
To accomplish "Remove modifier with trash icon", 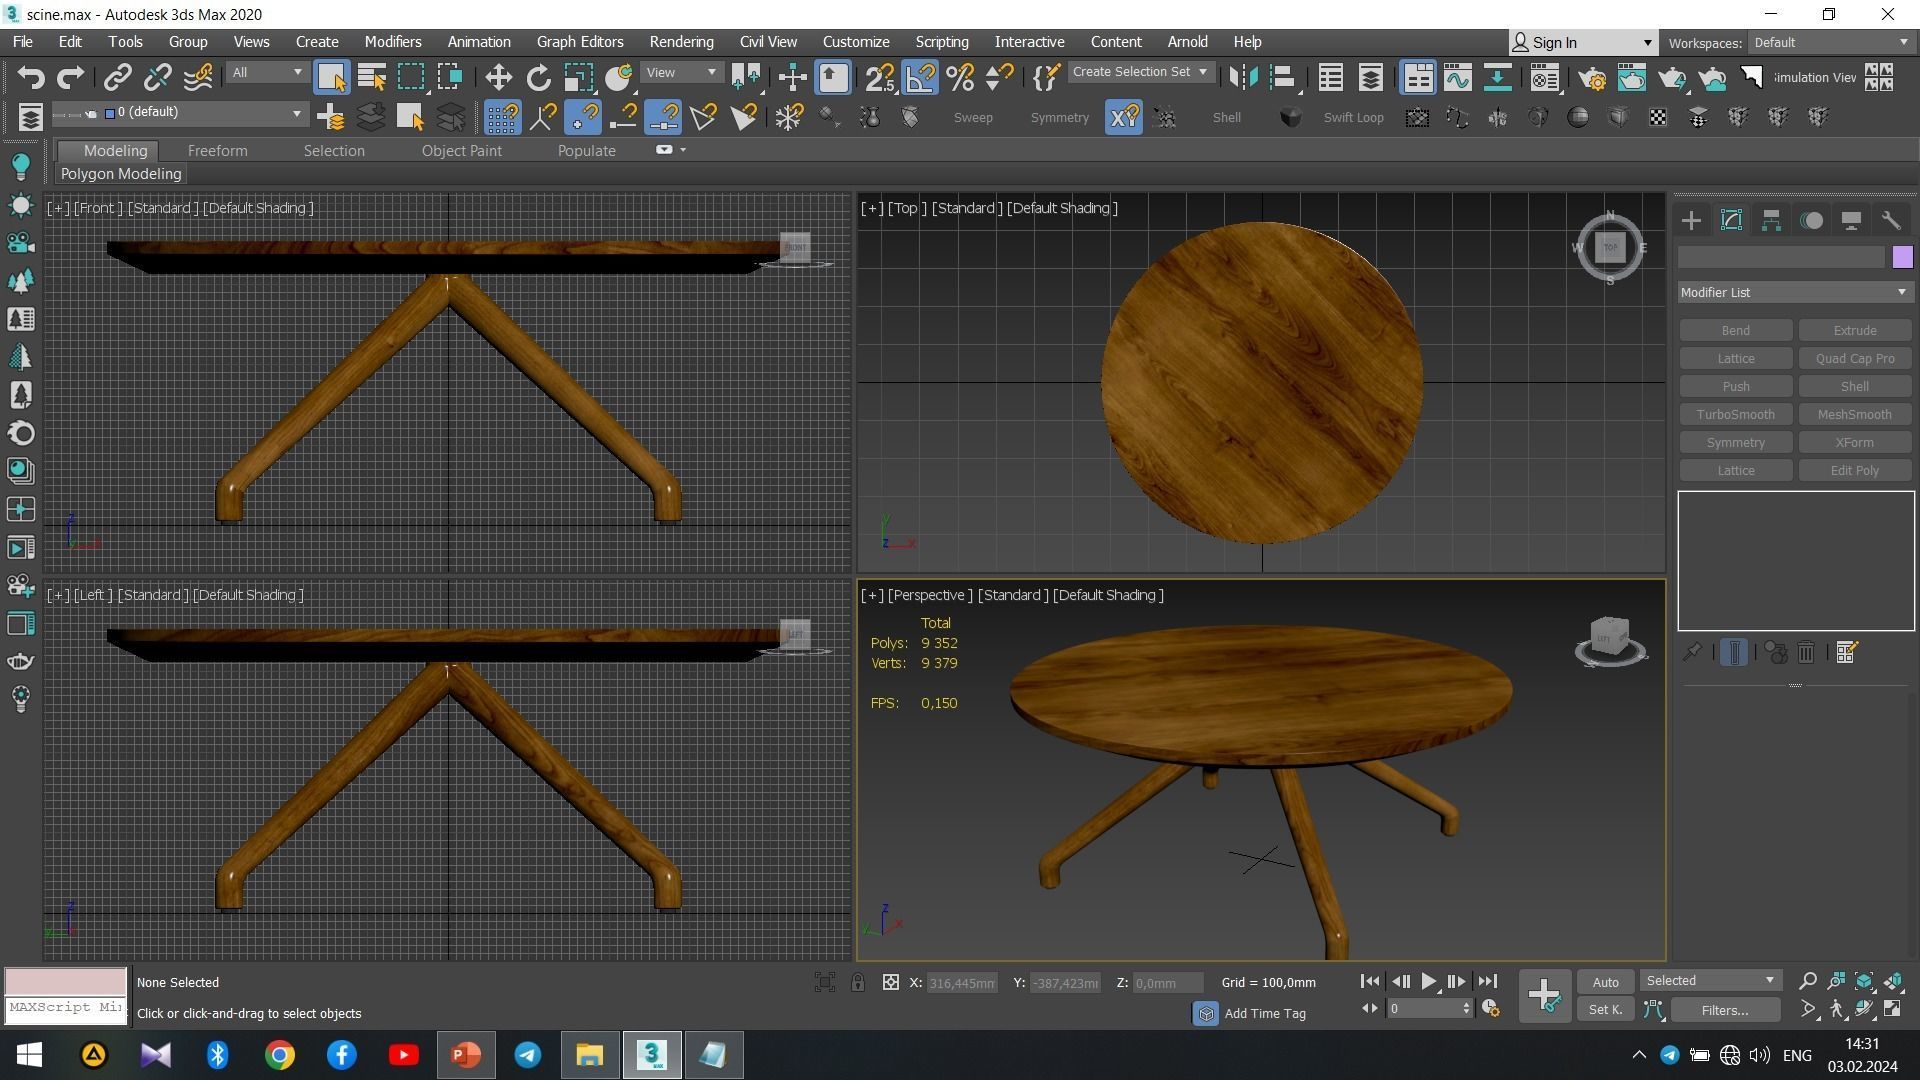I will pos(1806,653).
